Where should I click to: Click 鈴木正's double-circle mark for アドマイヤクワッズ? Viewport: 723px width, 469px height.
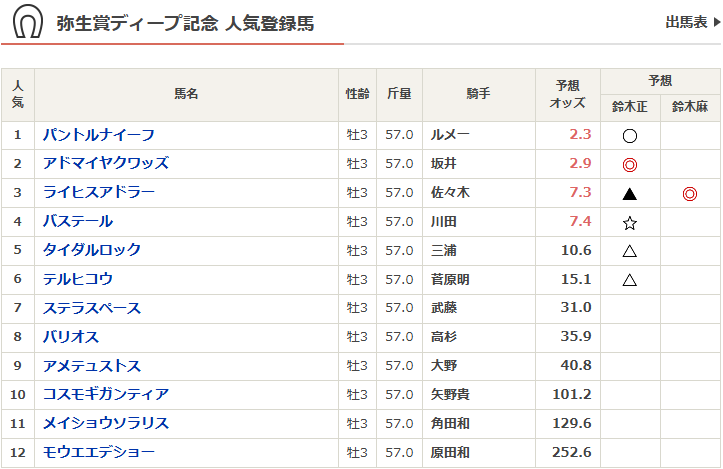click(x=630, y=164)
